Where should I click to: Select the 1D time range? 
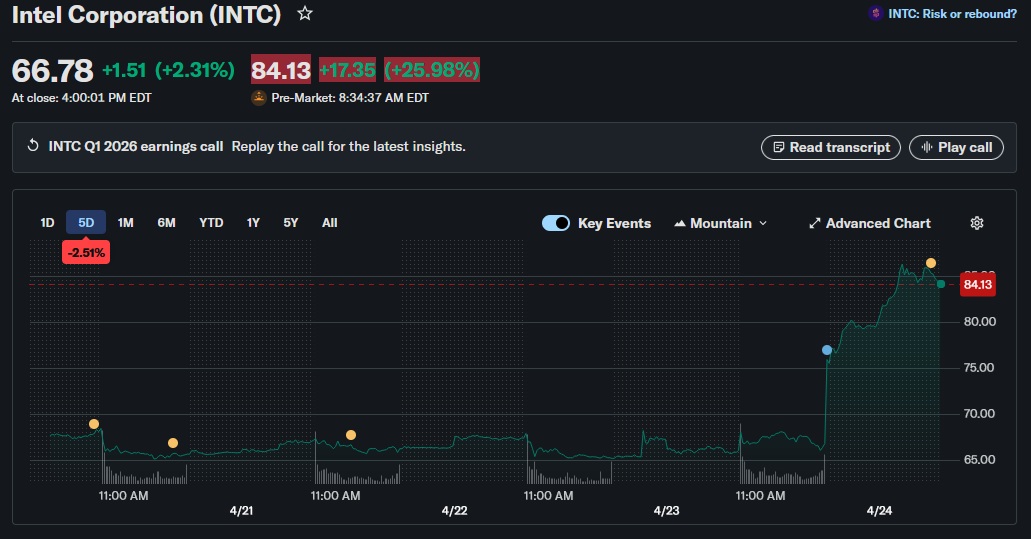pos(47,223)
